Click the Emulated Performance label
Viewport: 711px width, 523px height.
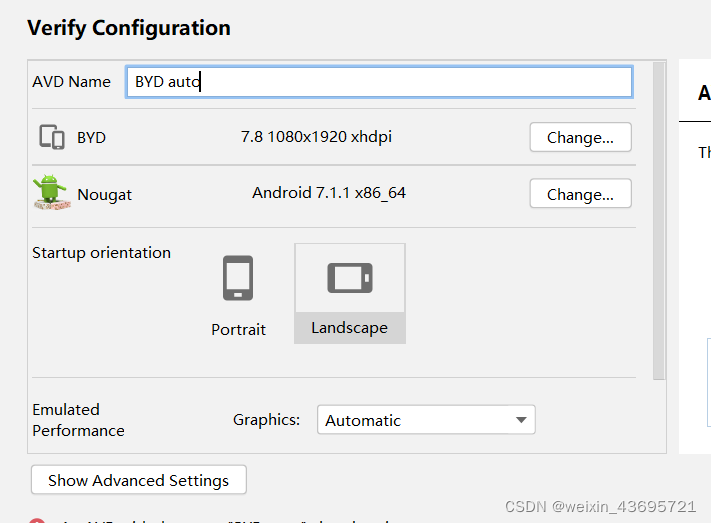78,420
